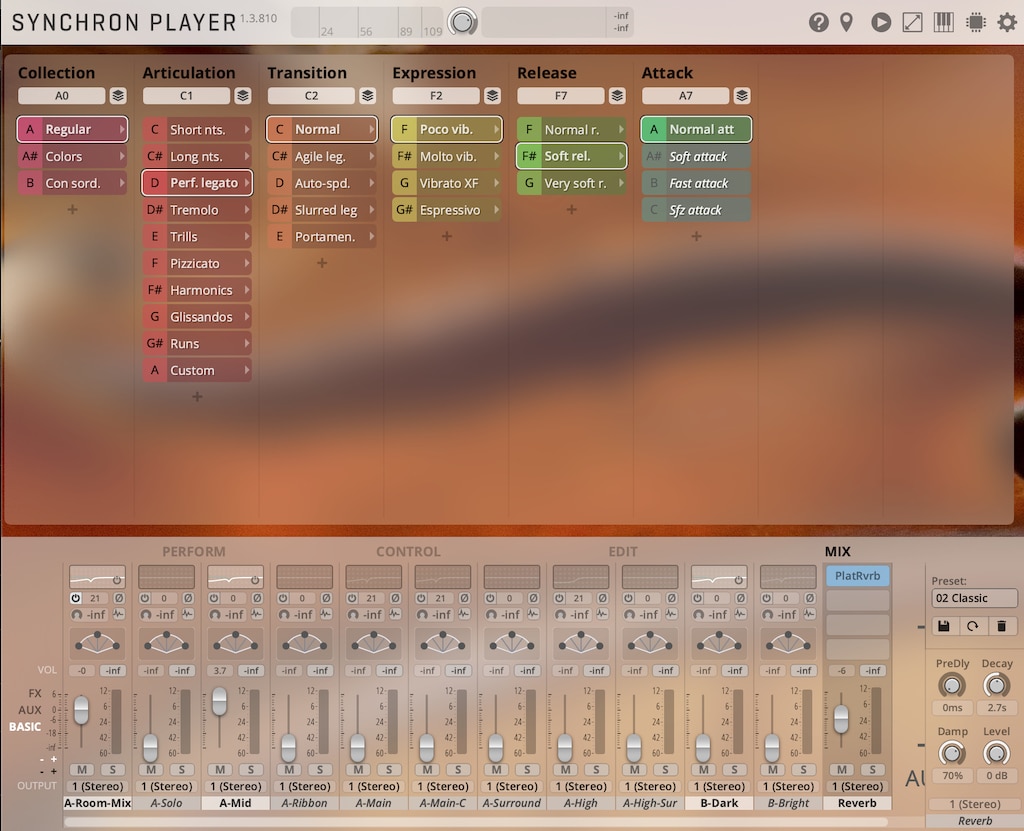Show the piano keyboard icon
Viewport: 1024px width, 831px height.
(944, 22)
